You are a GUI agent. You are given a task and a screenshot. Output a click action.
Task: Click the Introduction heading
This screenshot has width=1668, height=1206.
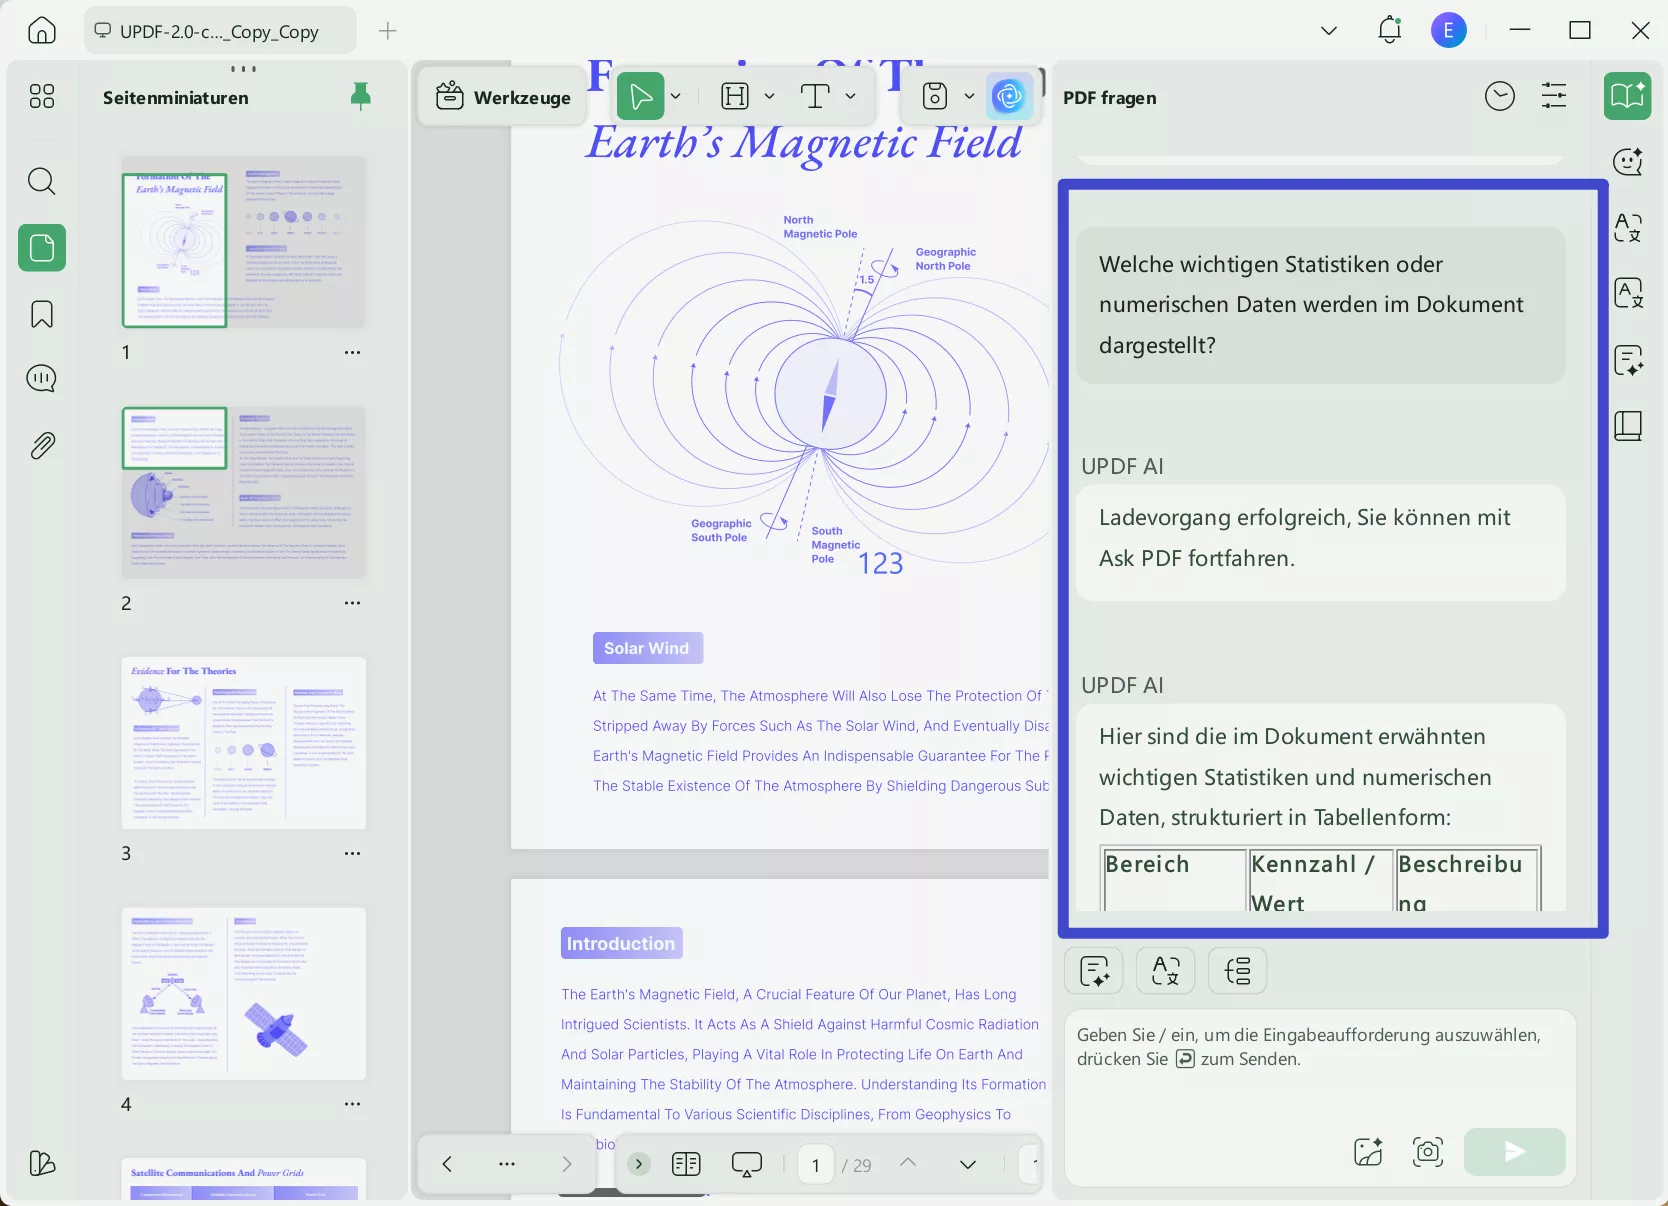point(622,943)
